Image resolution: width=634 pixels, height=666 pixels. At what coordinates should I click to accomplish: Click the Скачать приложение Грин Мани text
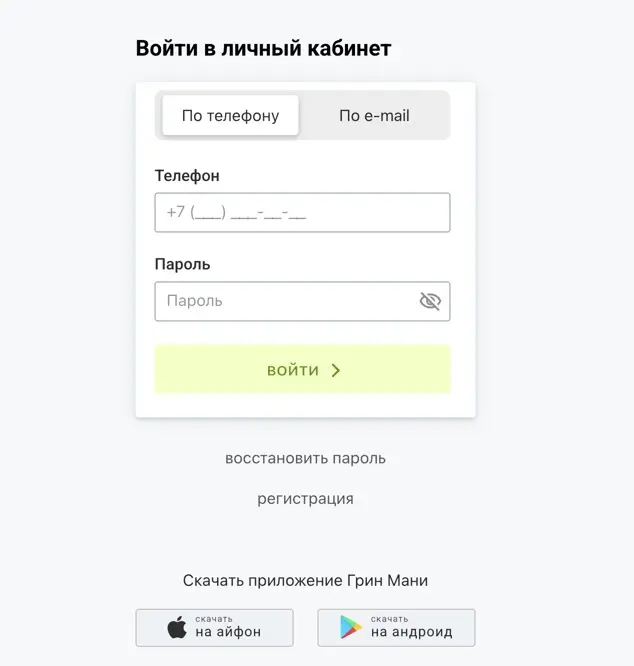pyautogui.click(x=305, y=581)
